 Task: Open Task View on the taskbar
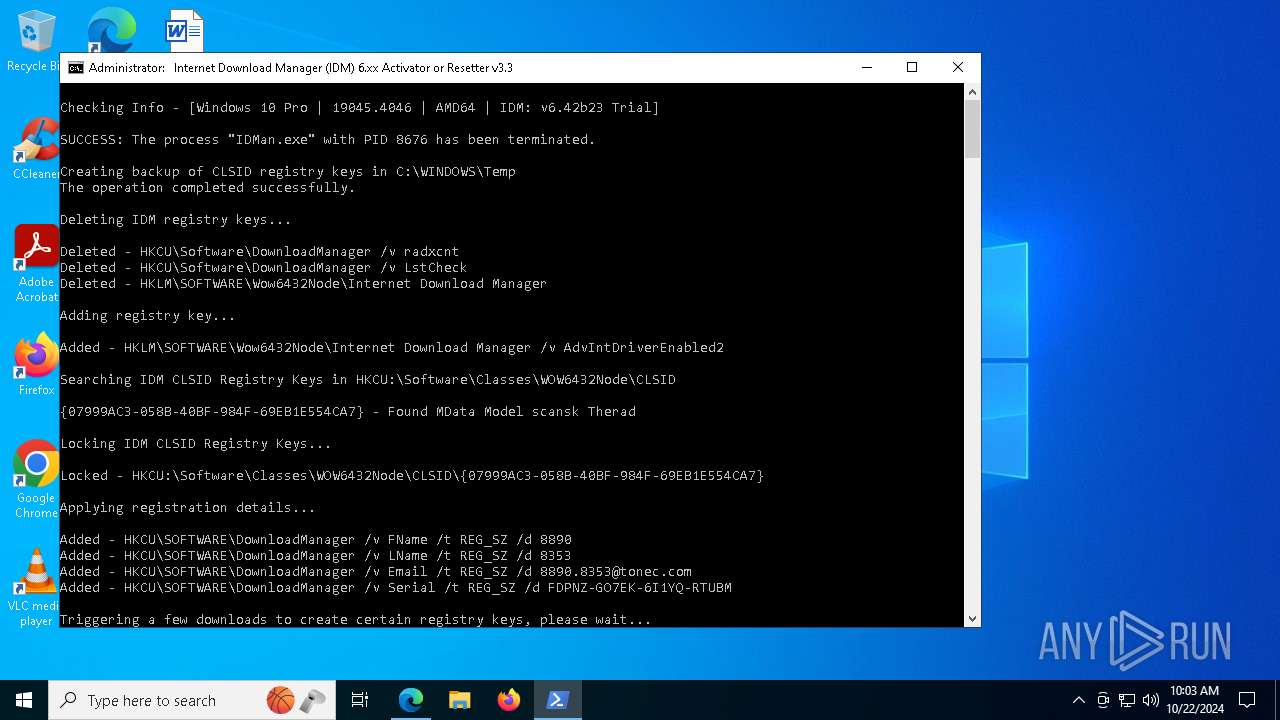coord(360,700)
